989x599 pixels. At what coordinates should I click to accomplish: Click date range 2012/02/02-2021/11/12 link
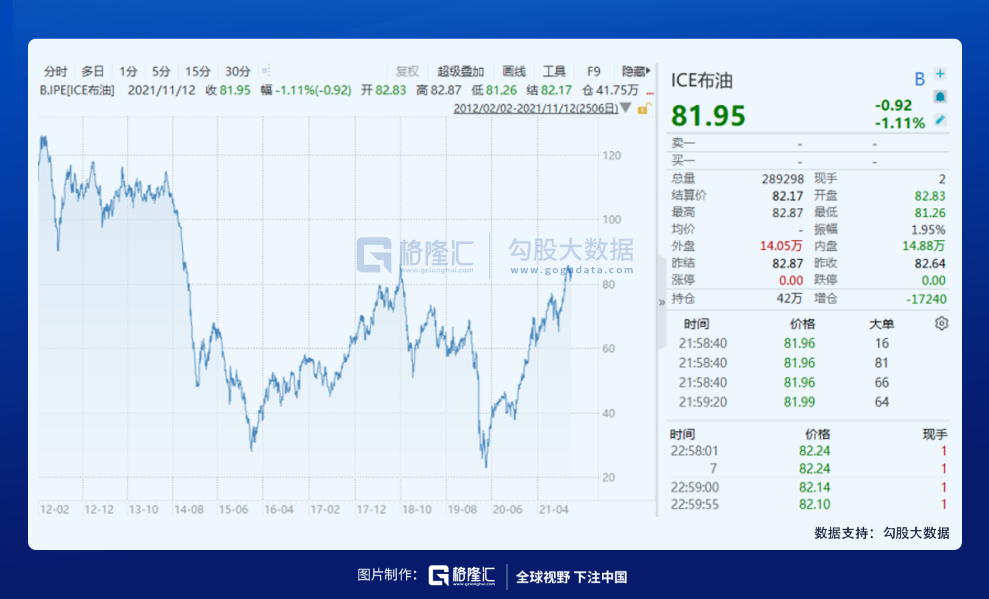click(x=535, y=108)
